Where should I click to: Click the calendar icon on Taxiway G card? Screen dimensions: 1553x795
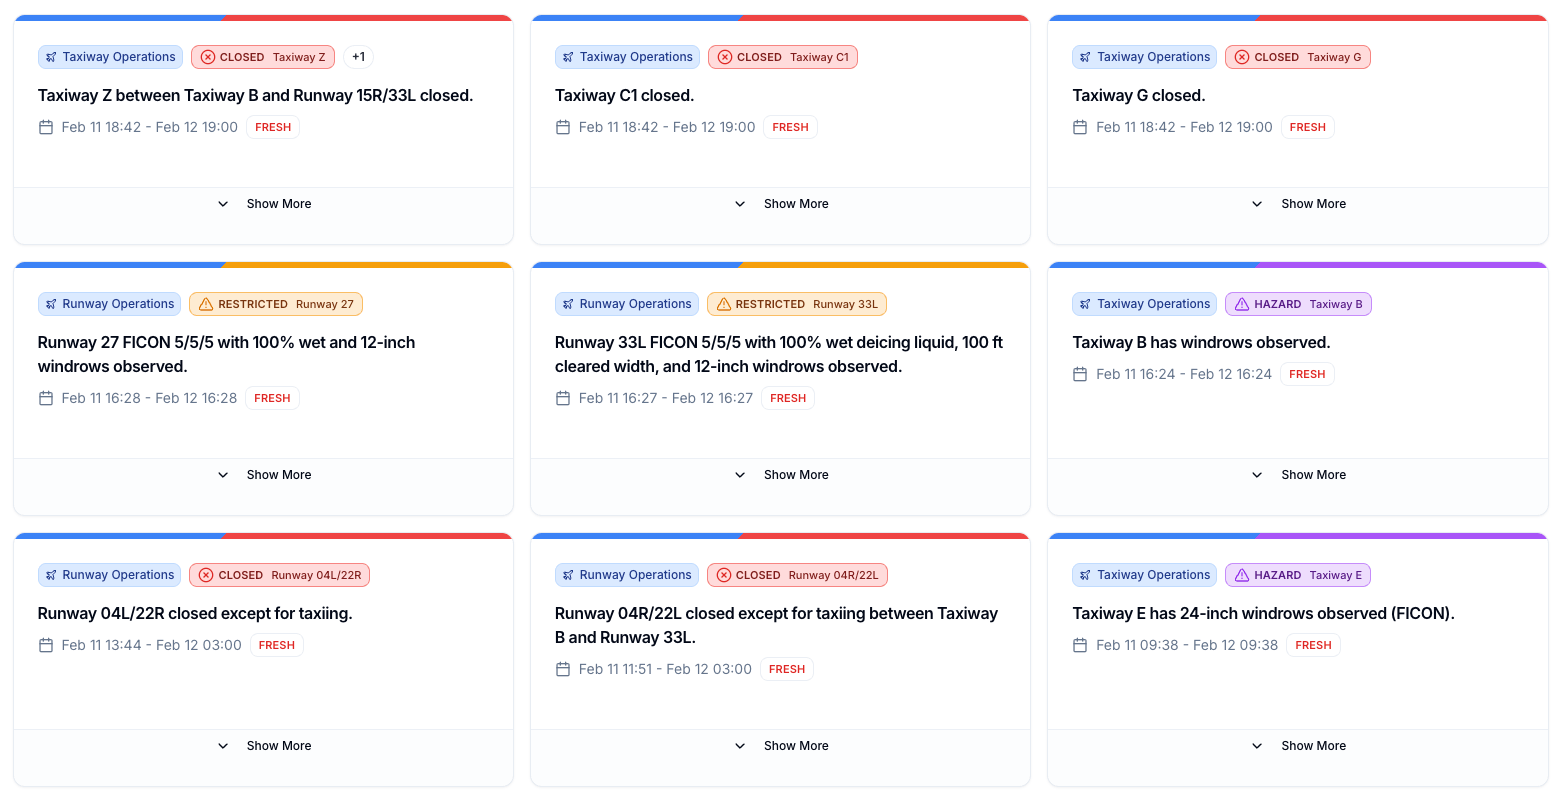[x=1080, y=127]
